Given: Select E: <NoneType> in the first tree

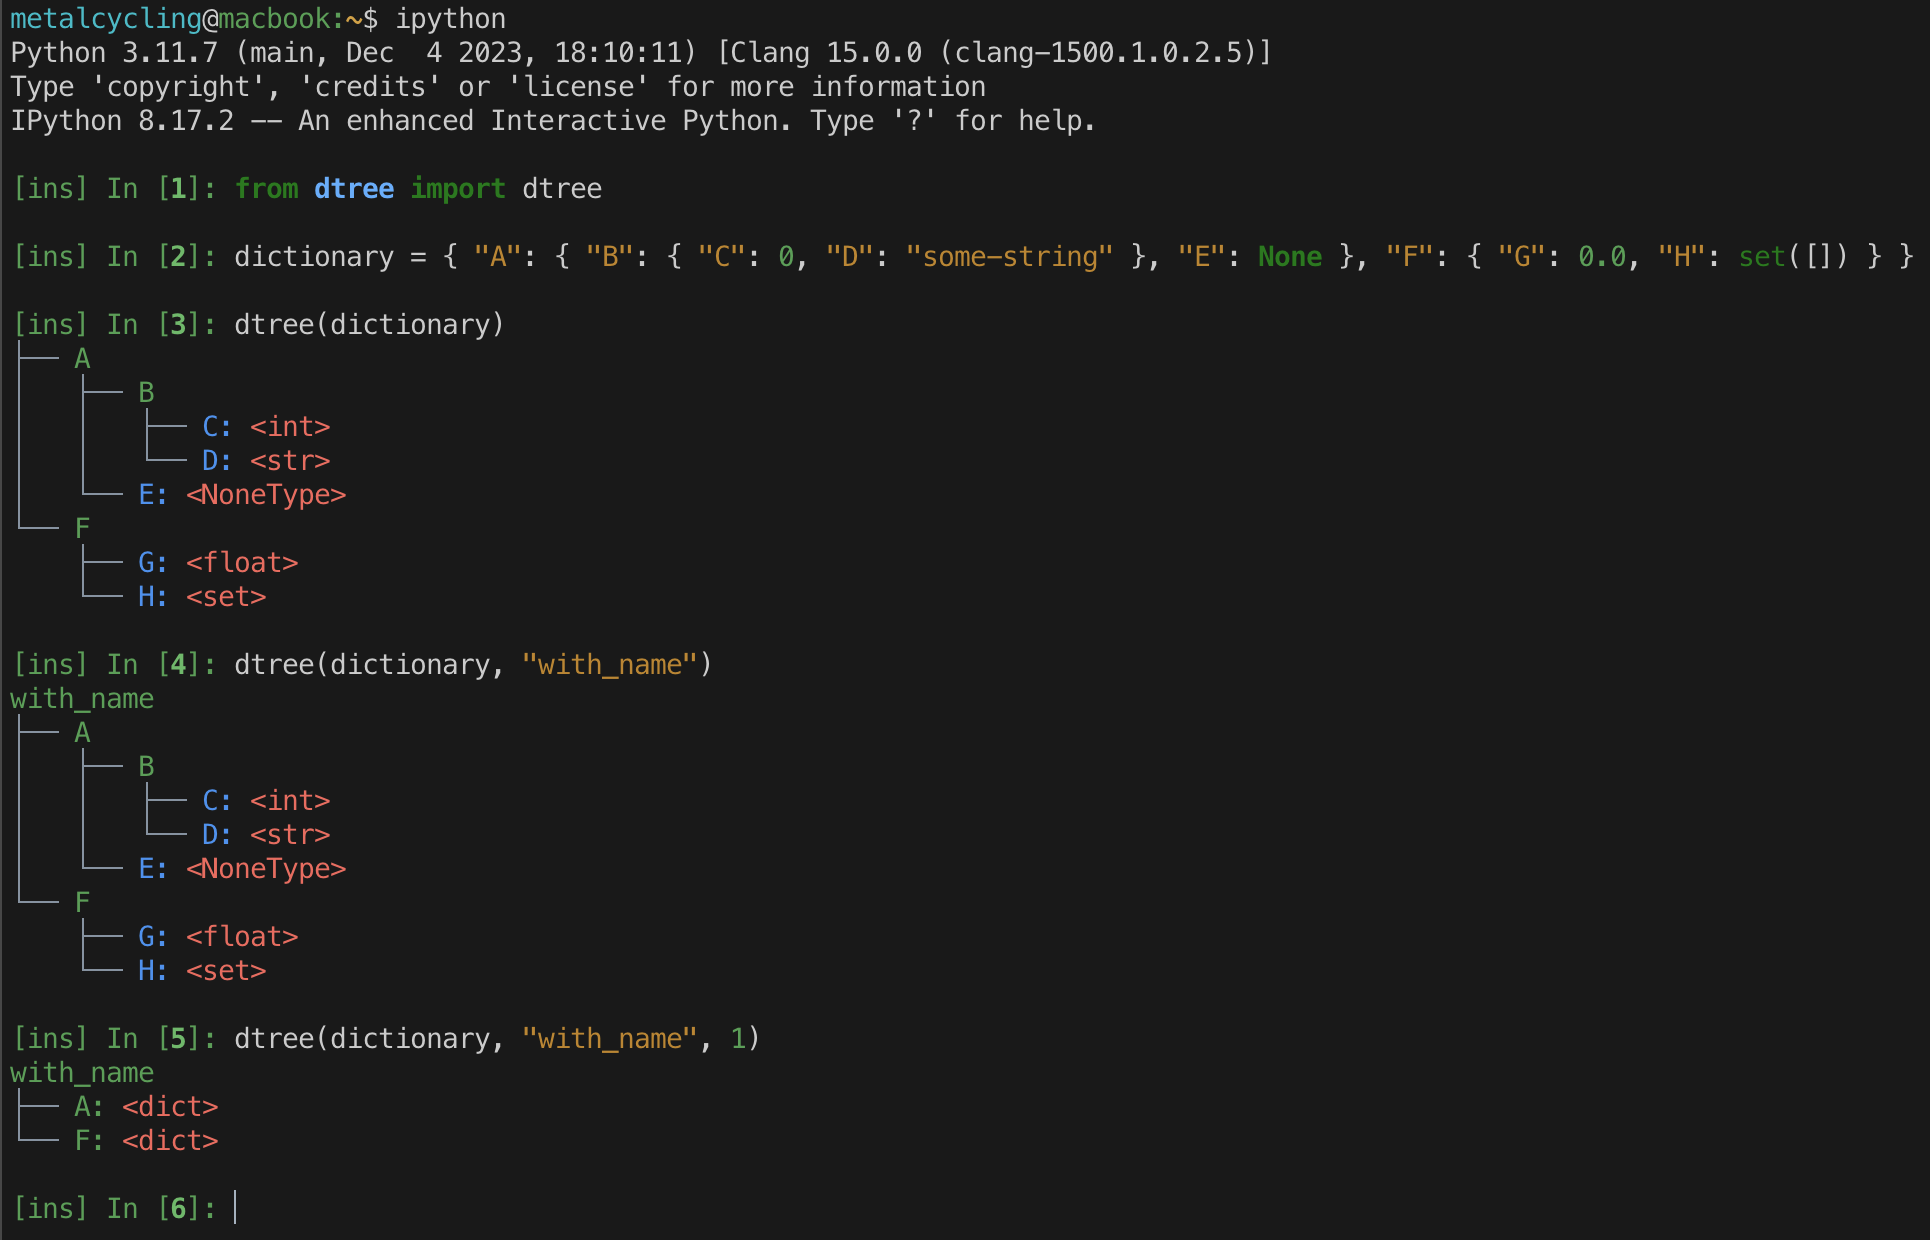Looking at the screenshot, I should (243, 494).
